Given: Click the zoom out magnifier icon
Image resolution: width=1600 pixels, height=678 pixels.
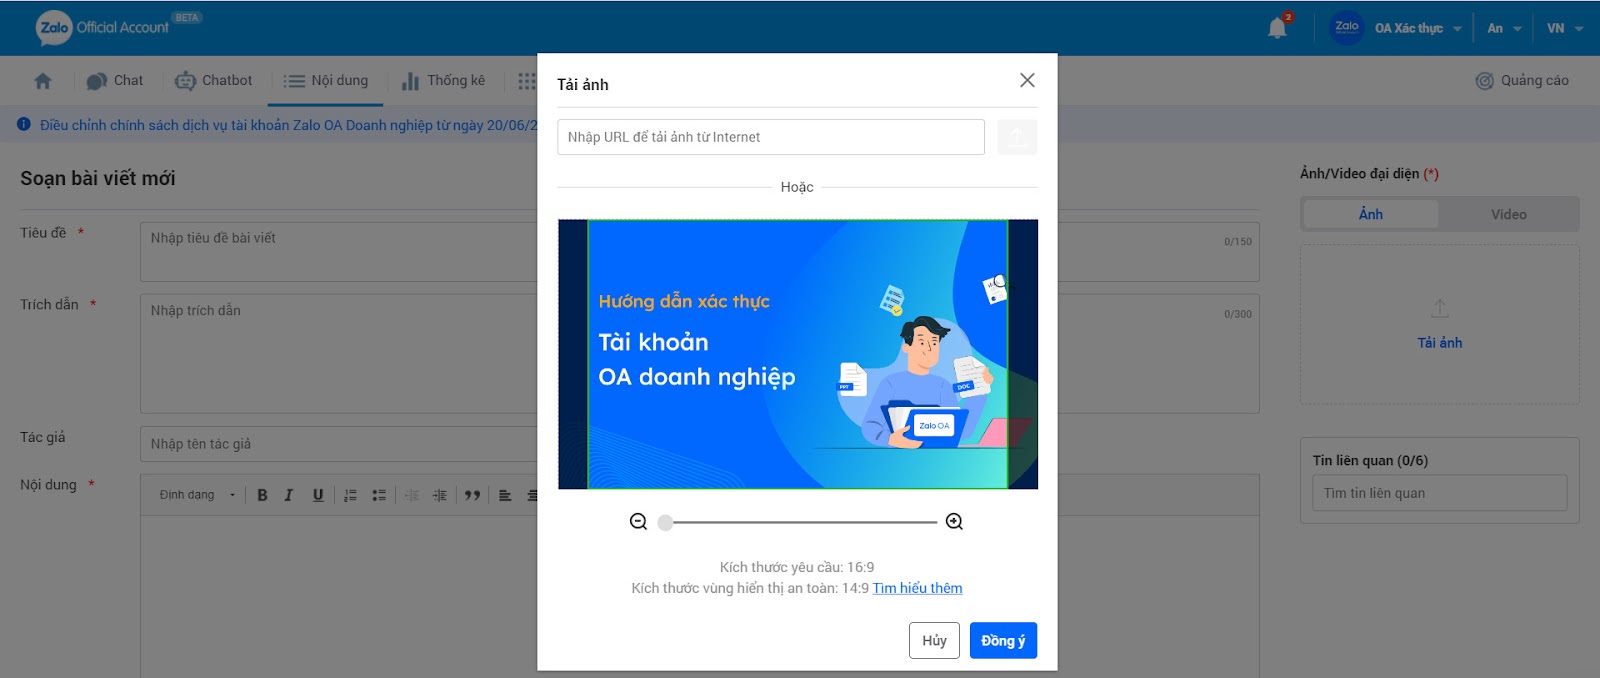Looking at the screenshot, I should (638, 521).
